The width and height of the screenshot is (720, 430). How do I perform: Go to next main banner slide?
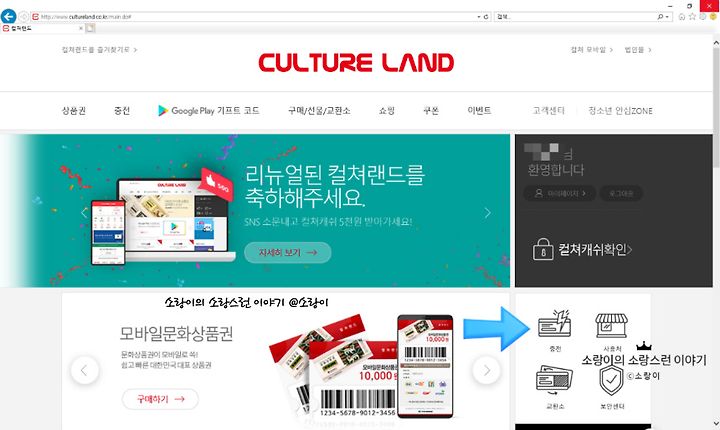tap(487, 212)
